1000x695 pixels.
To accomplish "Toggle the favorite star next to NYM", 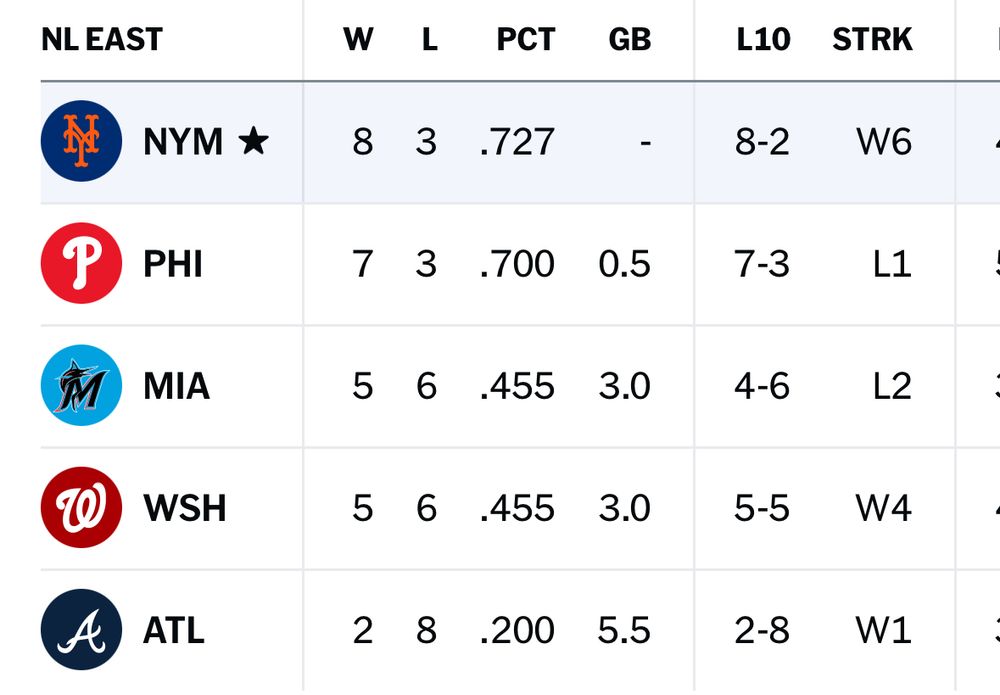I will [x=253, y=141].
